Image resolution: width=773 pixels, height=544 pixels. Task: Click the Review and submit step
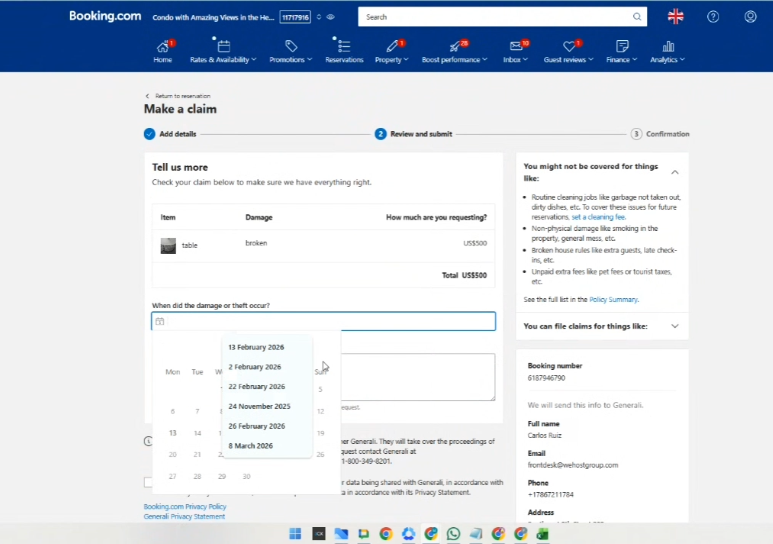pyautogui.click(x=414, y=134)
